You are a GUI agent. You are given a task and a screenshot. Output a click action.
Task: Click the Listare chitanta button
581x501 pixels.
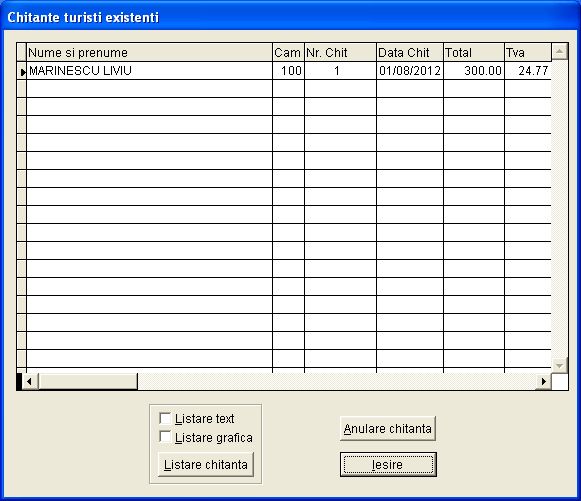click(206, 464)
